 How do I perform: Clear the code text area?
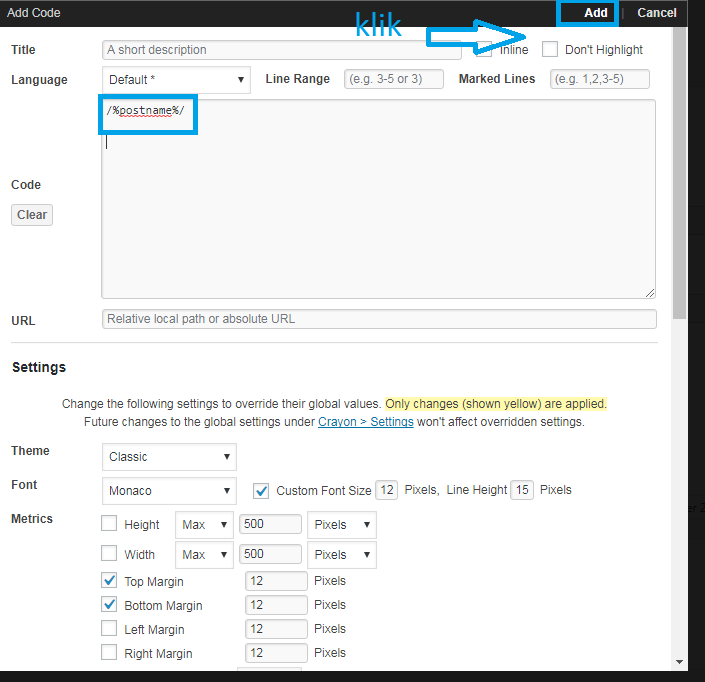point(32,215)
